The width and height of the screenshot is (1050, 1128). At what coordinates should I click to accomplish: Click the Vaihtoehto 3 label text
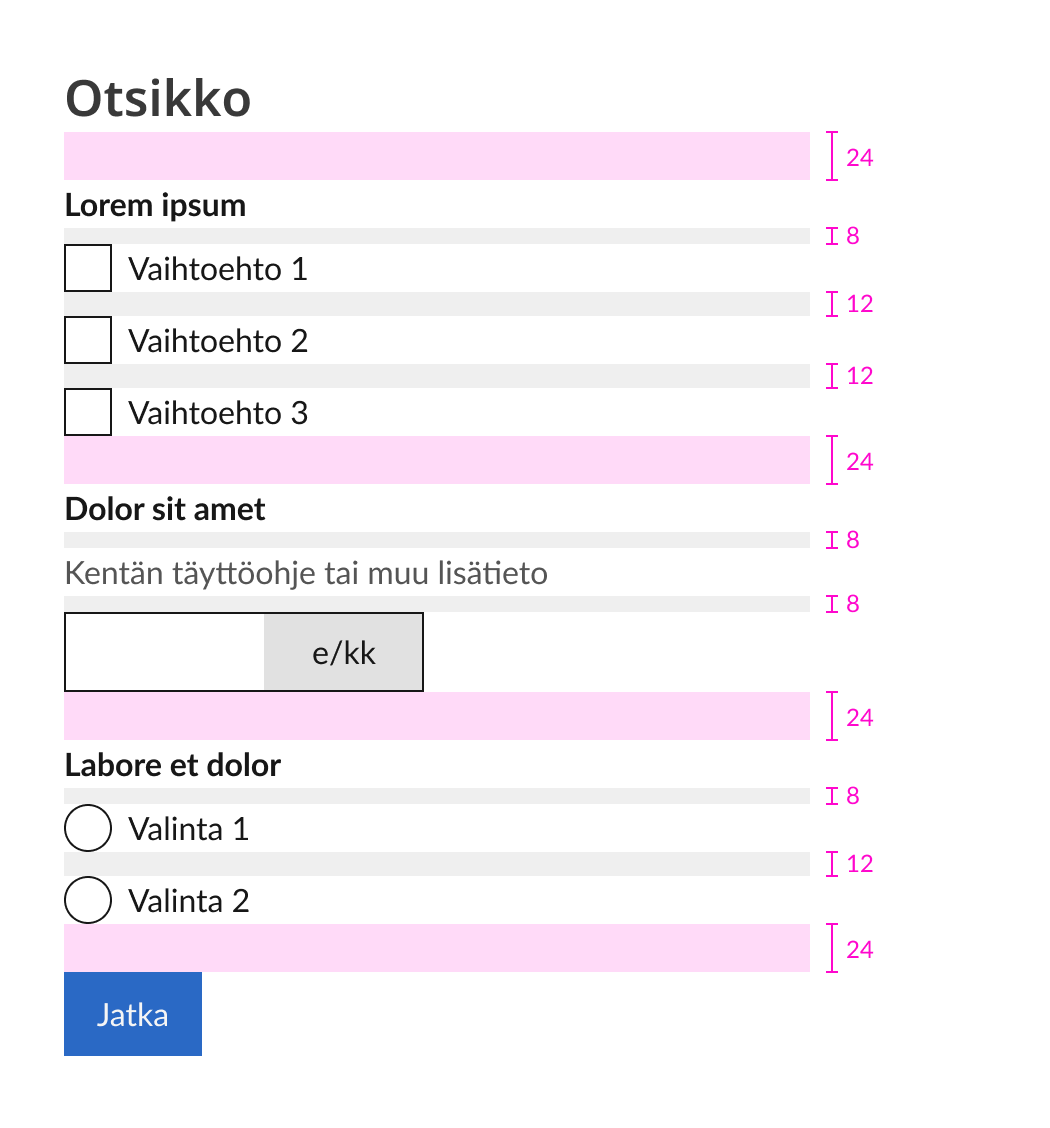(x=218, y=413)
